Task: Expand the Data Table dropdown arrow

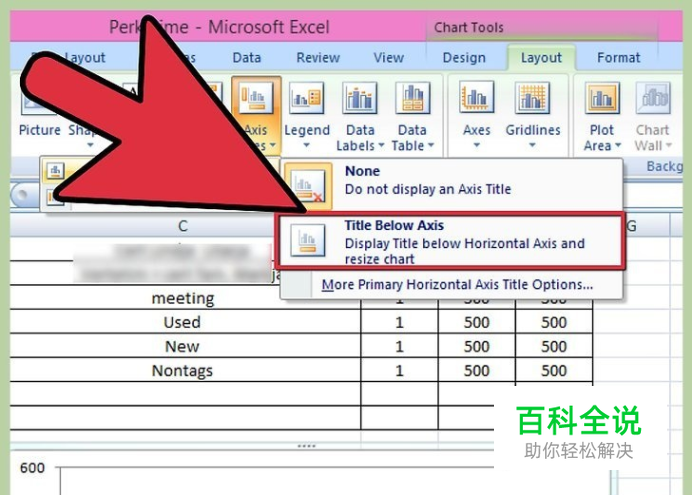Action: [431, 145]
